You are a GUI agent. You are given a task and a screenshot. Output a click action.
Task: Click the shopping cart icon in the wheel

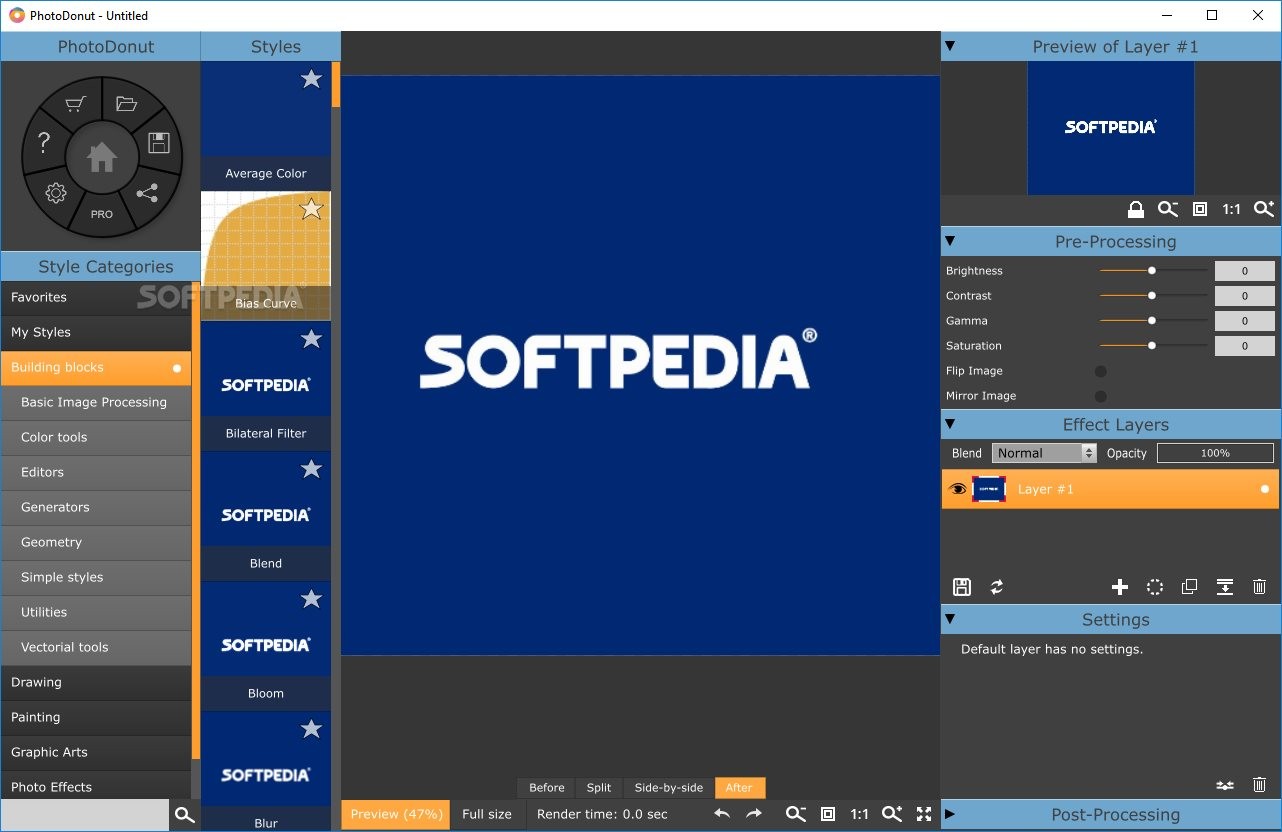pyautogui.click(x=75, y=104)
